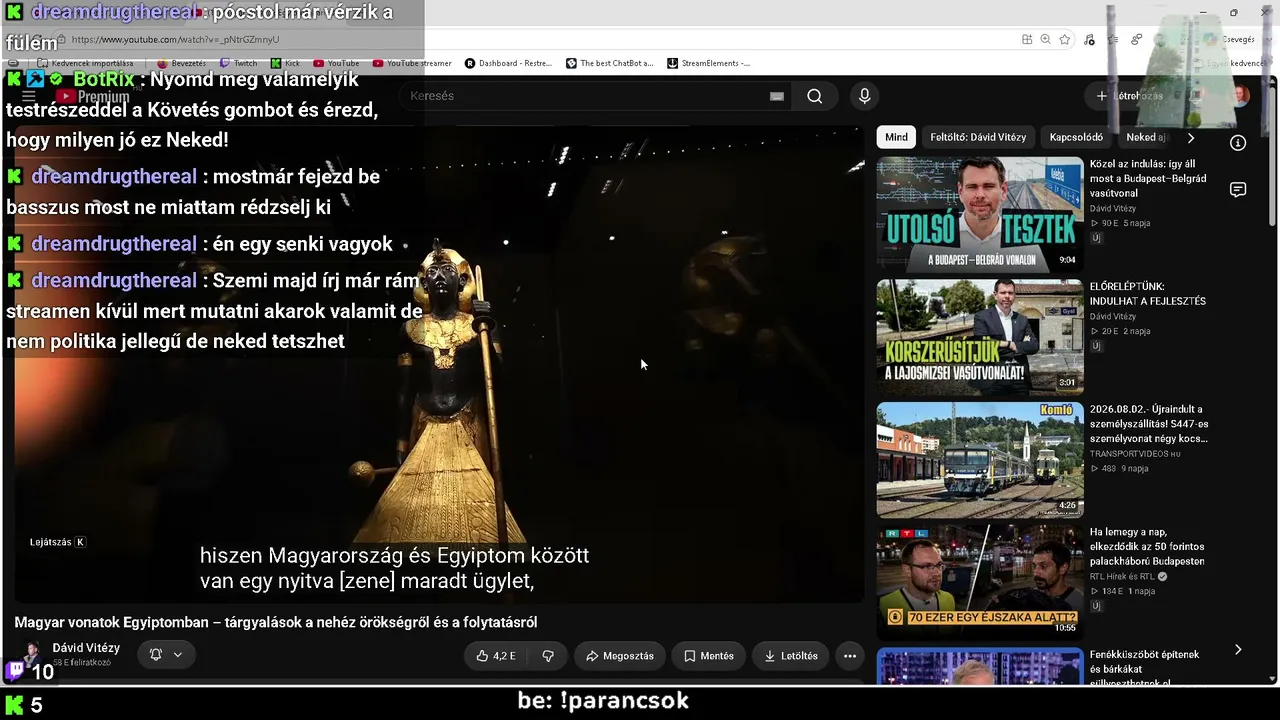The image size is (1280, 720).
Task: Open the Dashboard - Restream bookmark
Action: (x=508, y=63)
